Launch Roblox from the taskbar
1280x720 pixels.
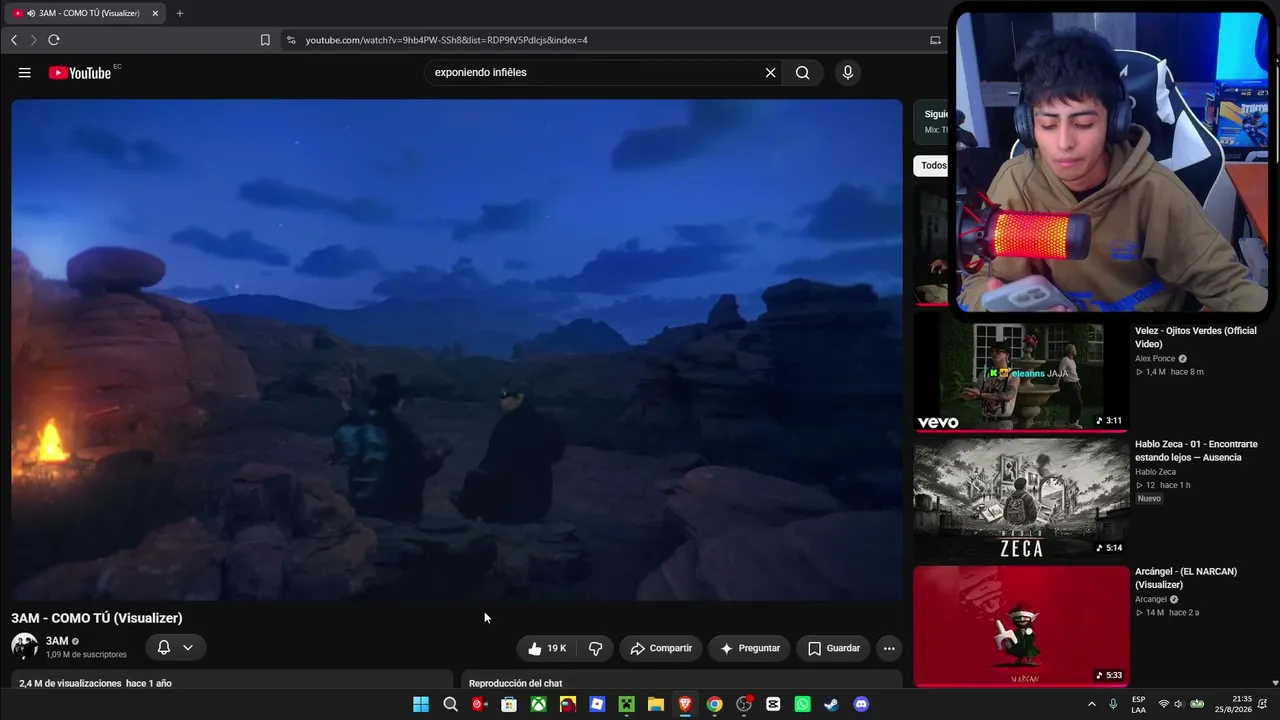coord(597,704)
